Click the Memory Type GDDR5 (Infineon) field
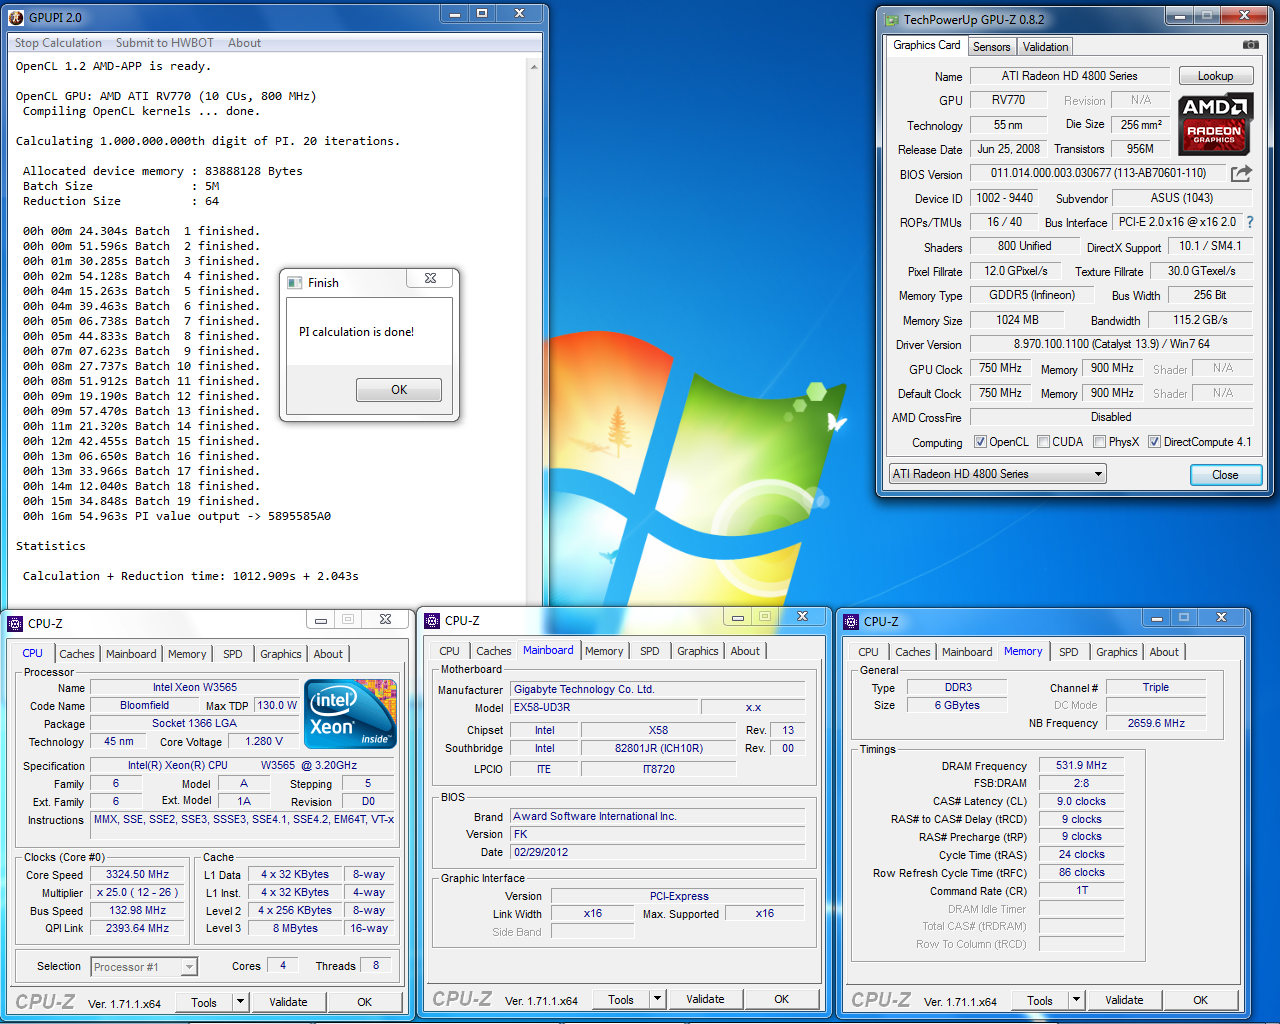This screenshot has height=1024, width=1280. coord(1032,296)
